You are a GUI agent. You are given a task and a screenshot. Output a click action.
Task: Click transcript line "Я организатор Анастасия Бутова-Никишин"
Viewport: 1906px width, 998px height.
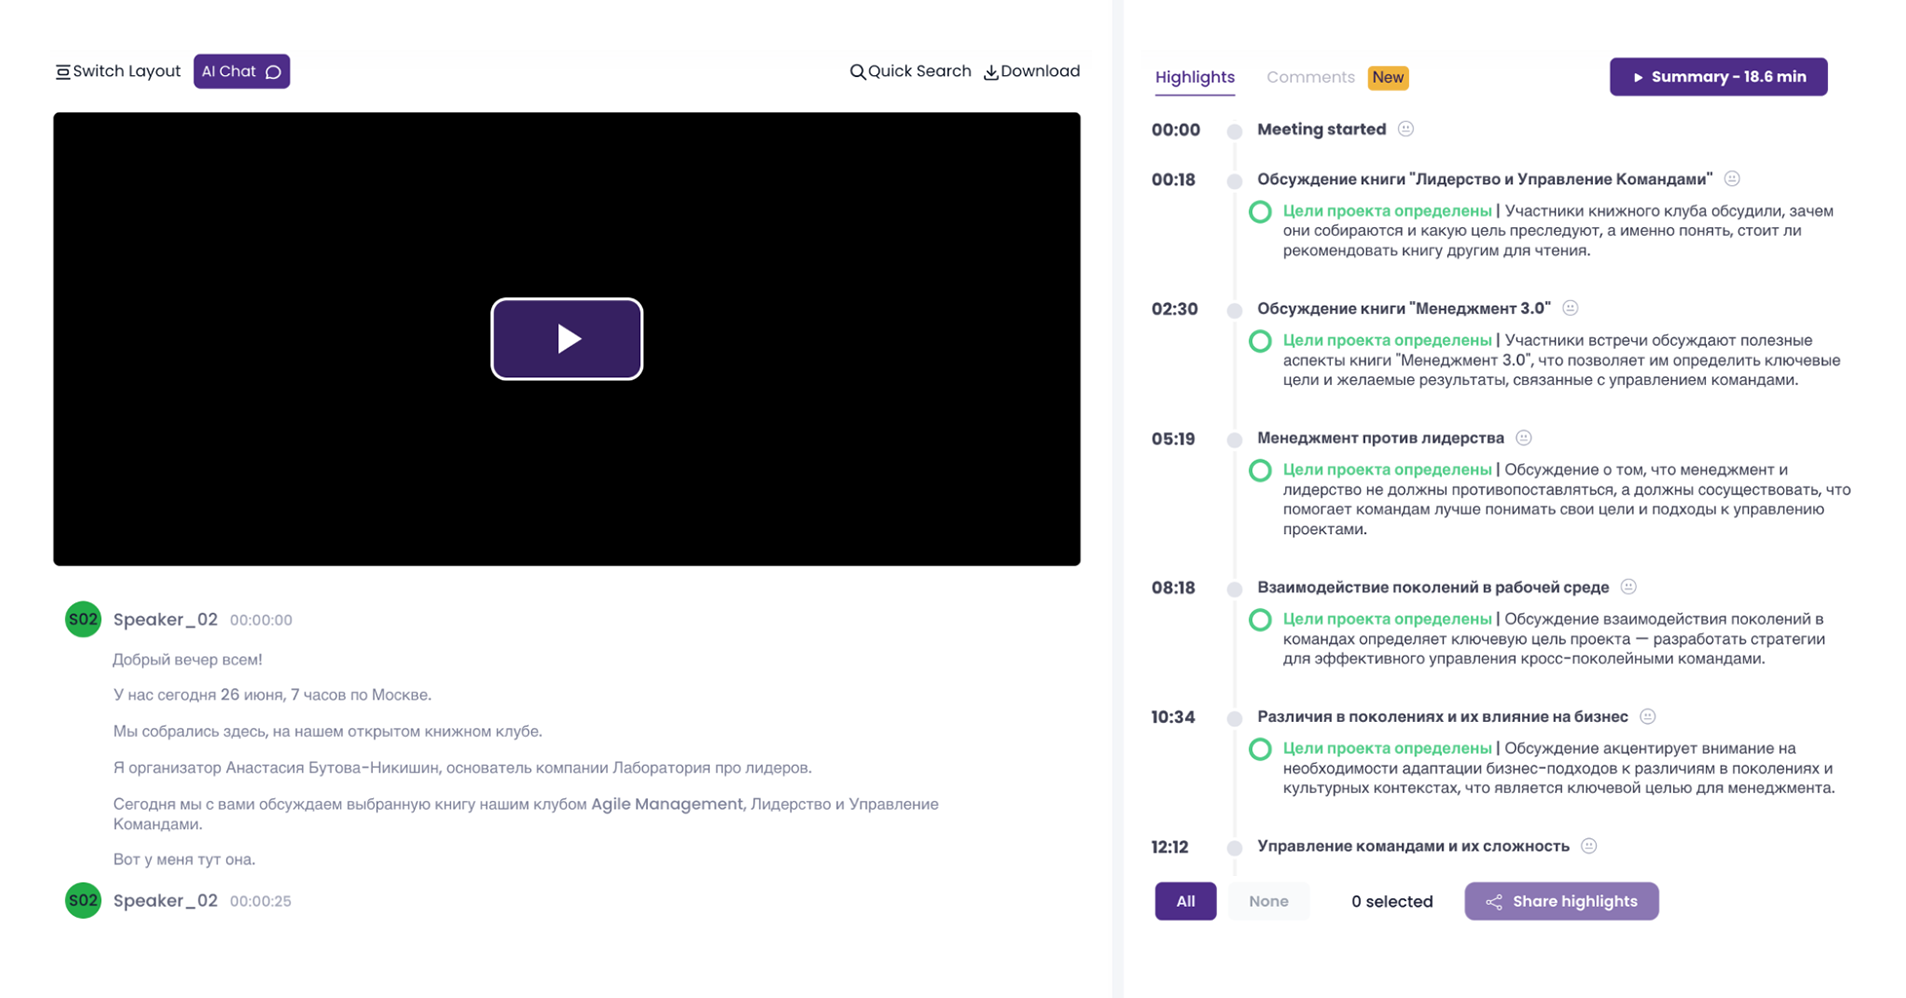[x=462, y=768]
